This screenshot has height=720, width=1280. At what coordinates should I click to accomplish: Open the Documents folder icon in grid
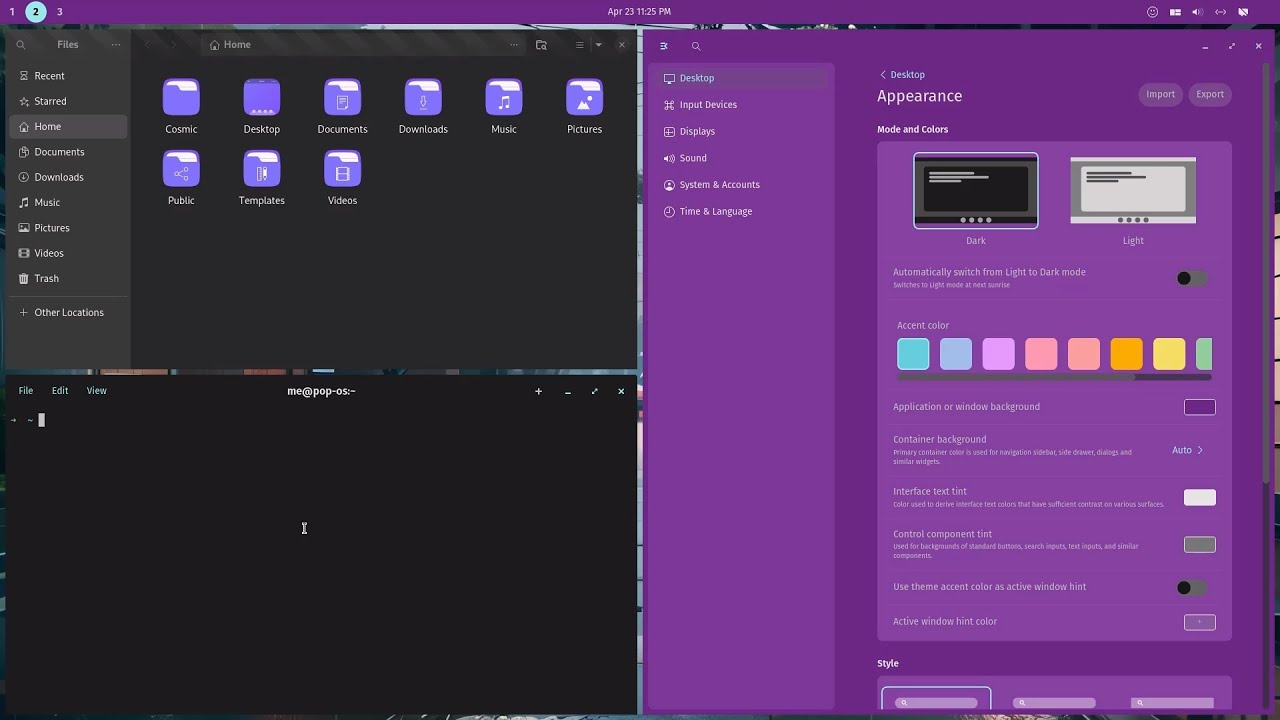(x=342, y=97)
